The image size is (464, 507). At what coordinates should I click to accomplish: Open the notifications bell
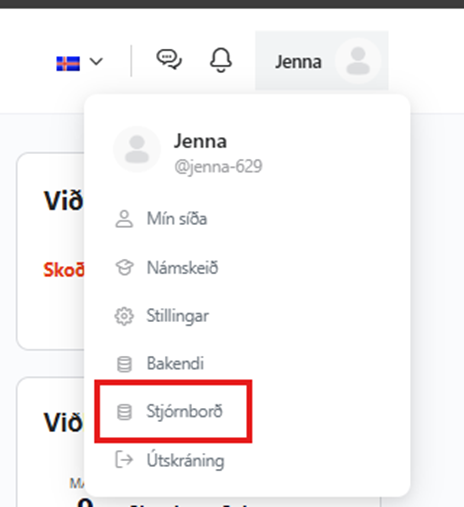pos(221,60)
